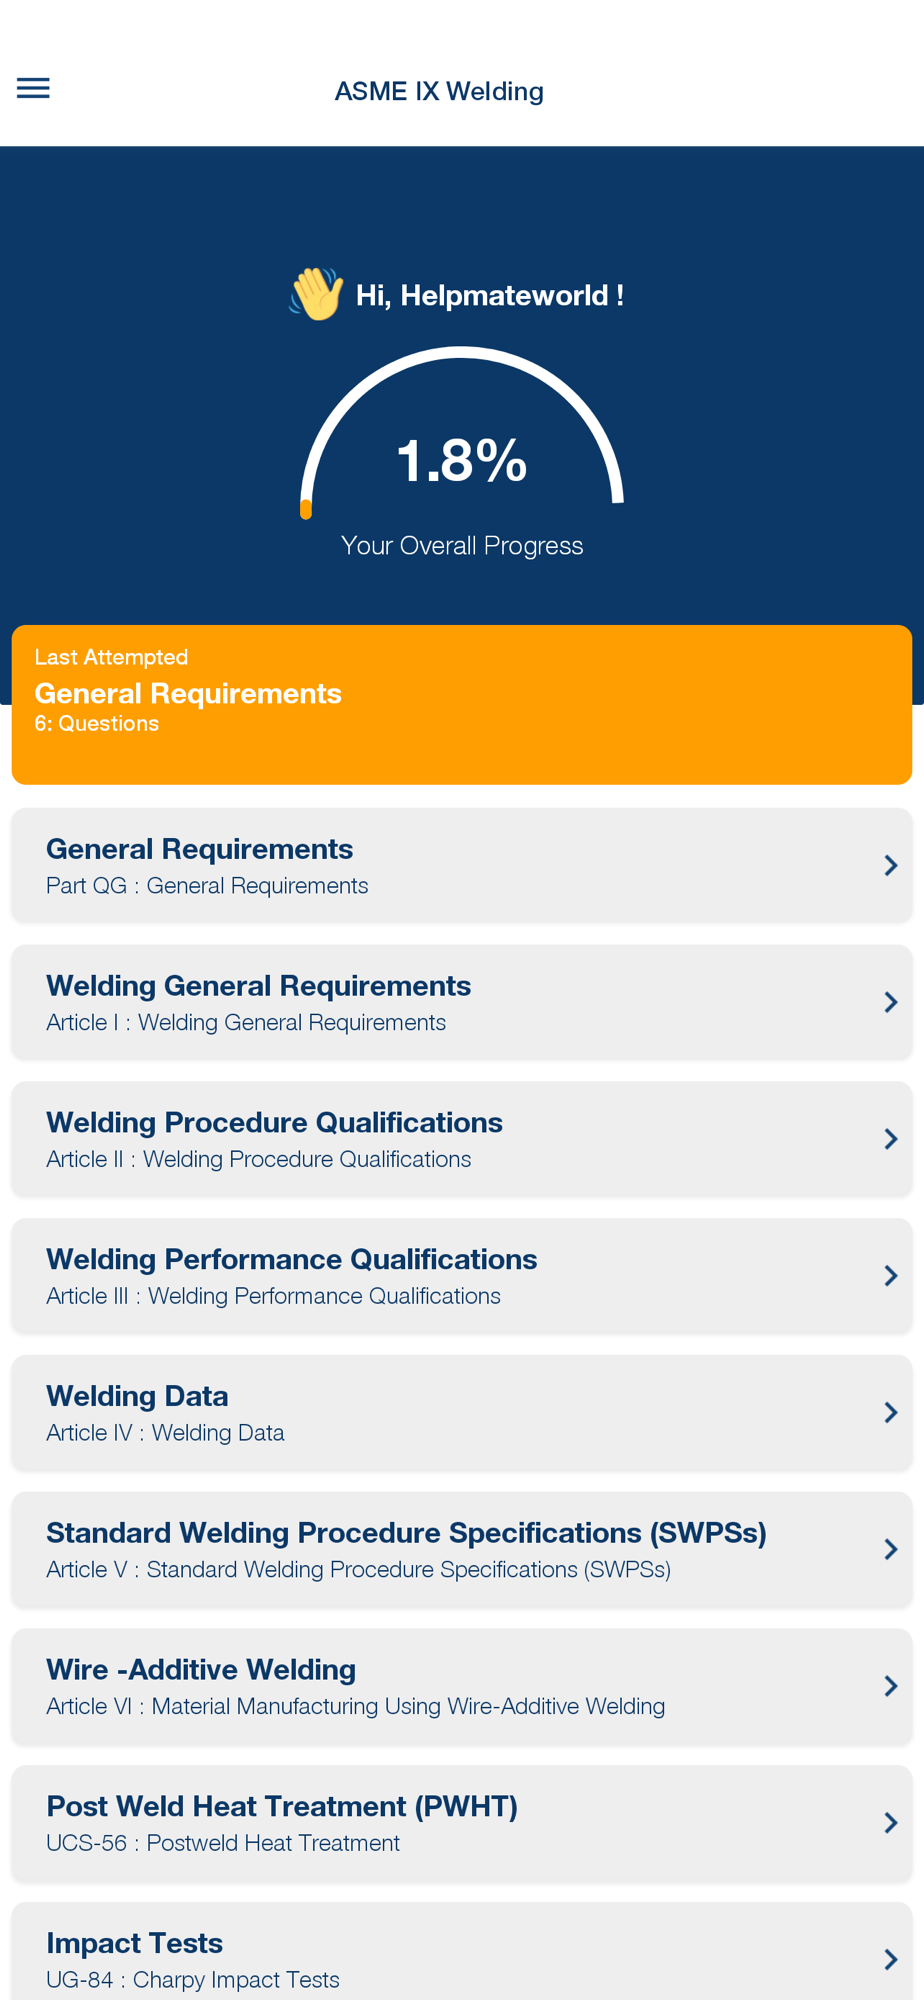The width and height of the screenshot is (924, 2000).
Task: Open the Last Attempted General Requirements card
Action: click(462, 705)
